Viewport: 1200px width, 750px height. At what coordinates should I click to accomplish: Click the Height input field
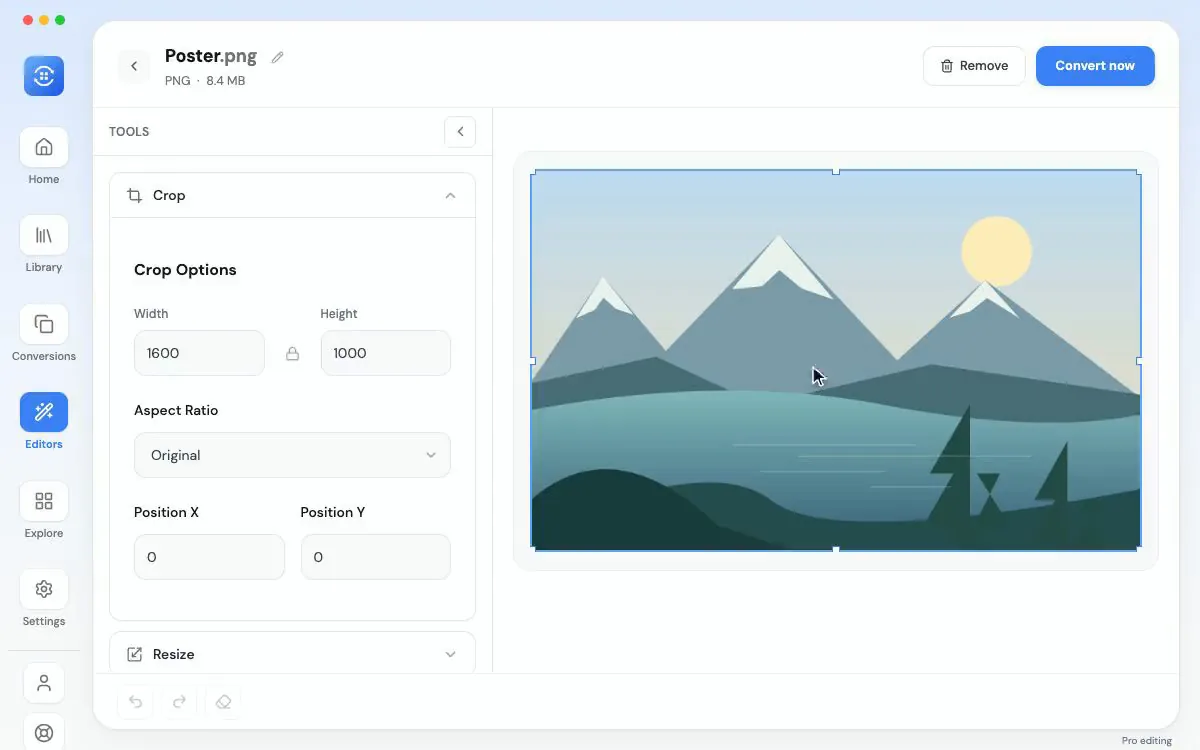[x=385, y=353]
